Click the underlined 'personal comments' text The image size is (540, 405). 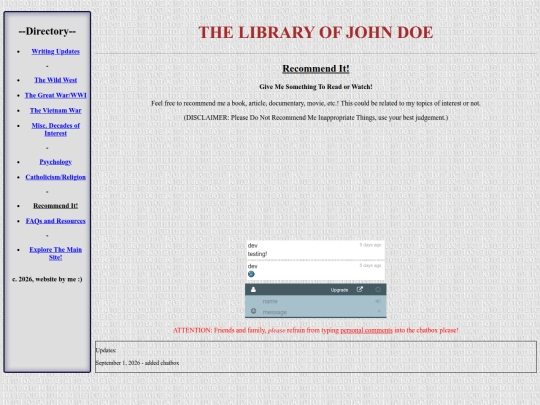click(x=366, y=330)
